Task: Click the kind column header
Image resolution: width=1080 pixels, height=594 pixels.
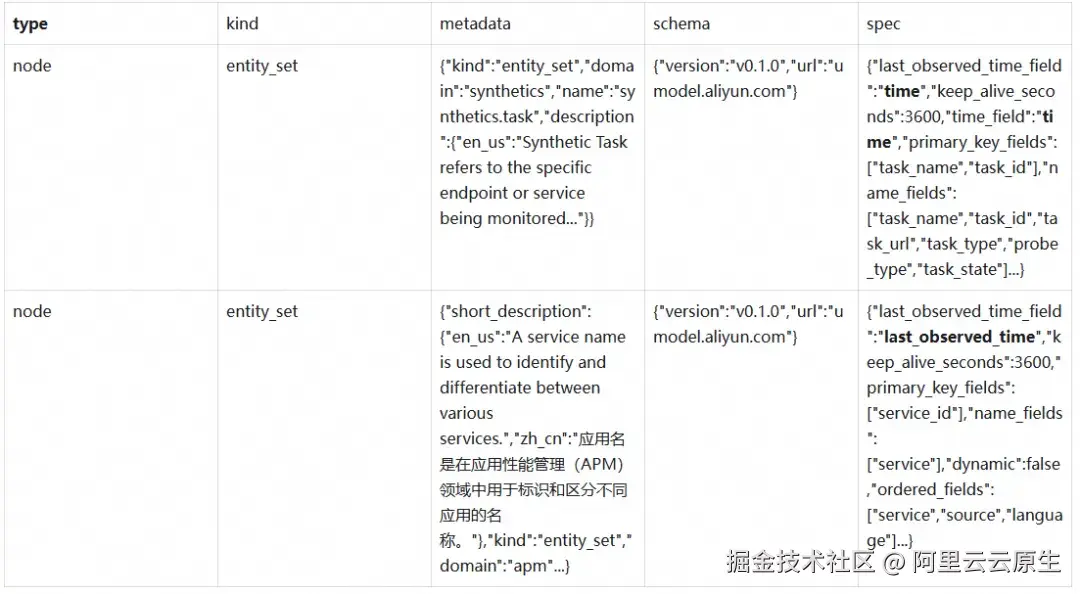Action: click(x=244, y=24)
